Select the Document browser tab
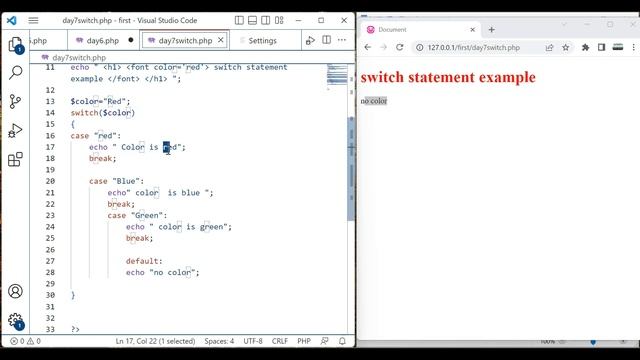This screenshot has width=640, height=360. point(420,29)
